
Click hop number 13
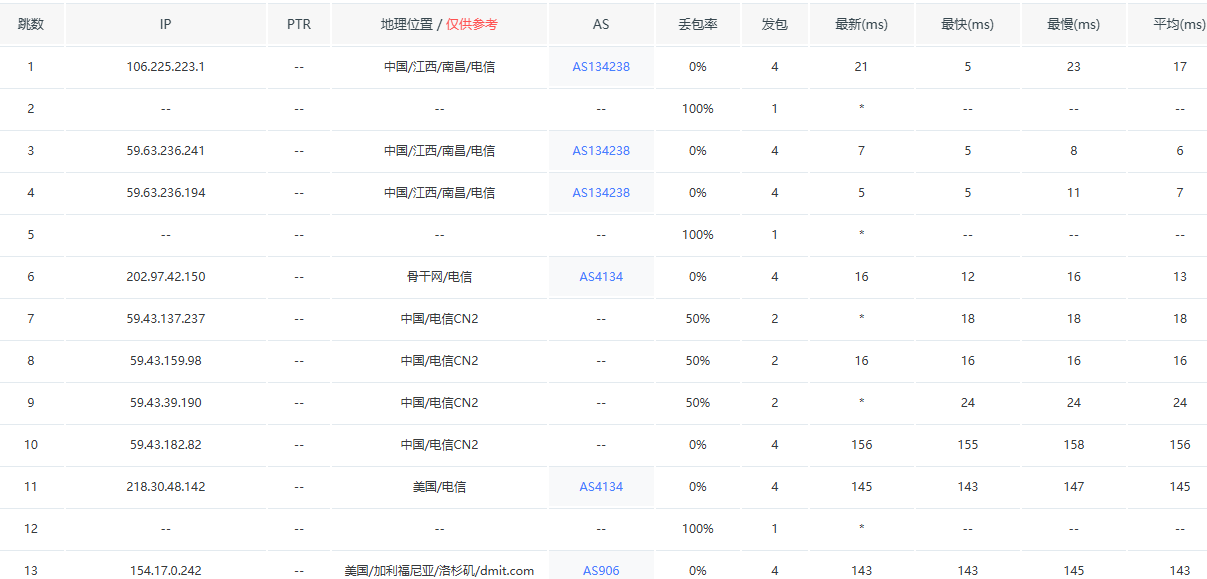(x=31, y=571)
